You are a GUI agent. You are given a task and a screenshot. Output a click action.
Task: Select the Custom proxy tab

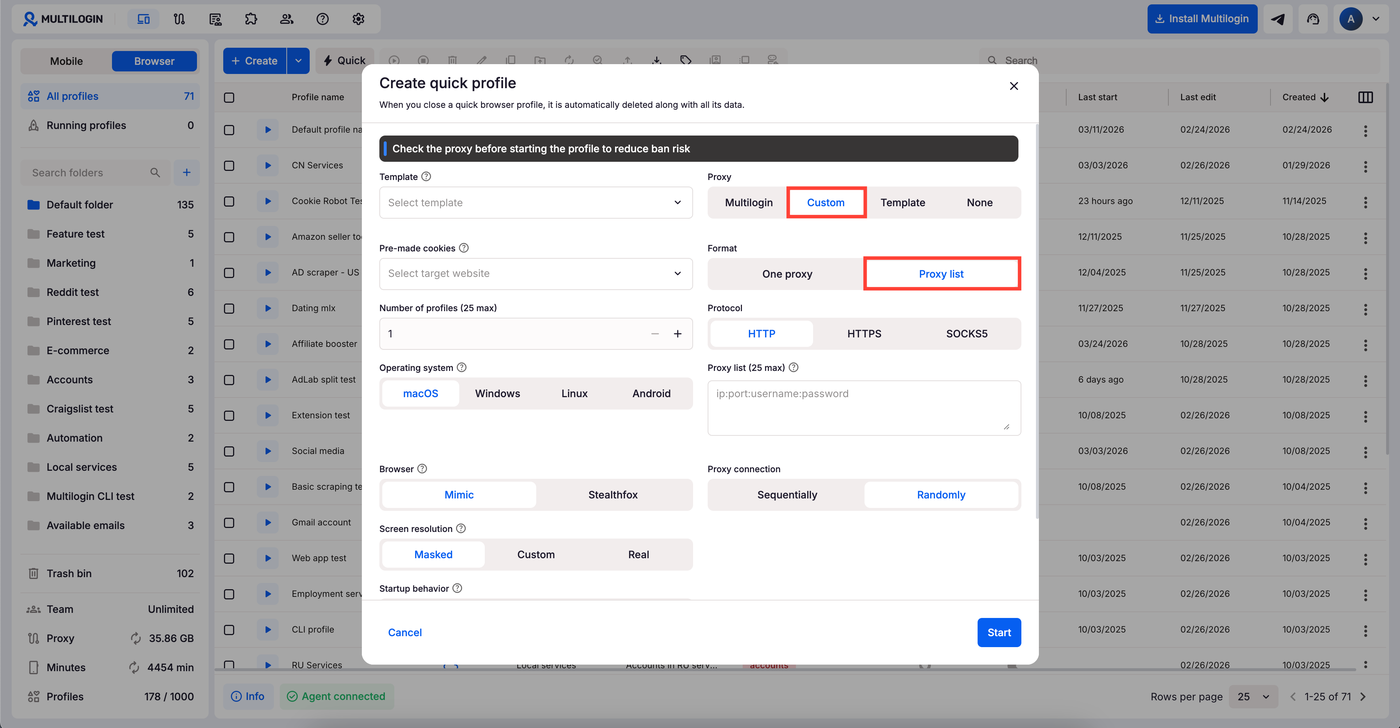(x=826, y=202)
